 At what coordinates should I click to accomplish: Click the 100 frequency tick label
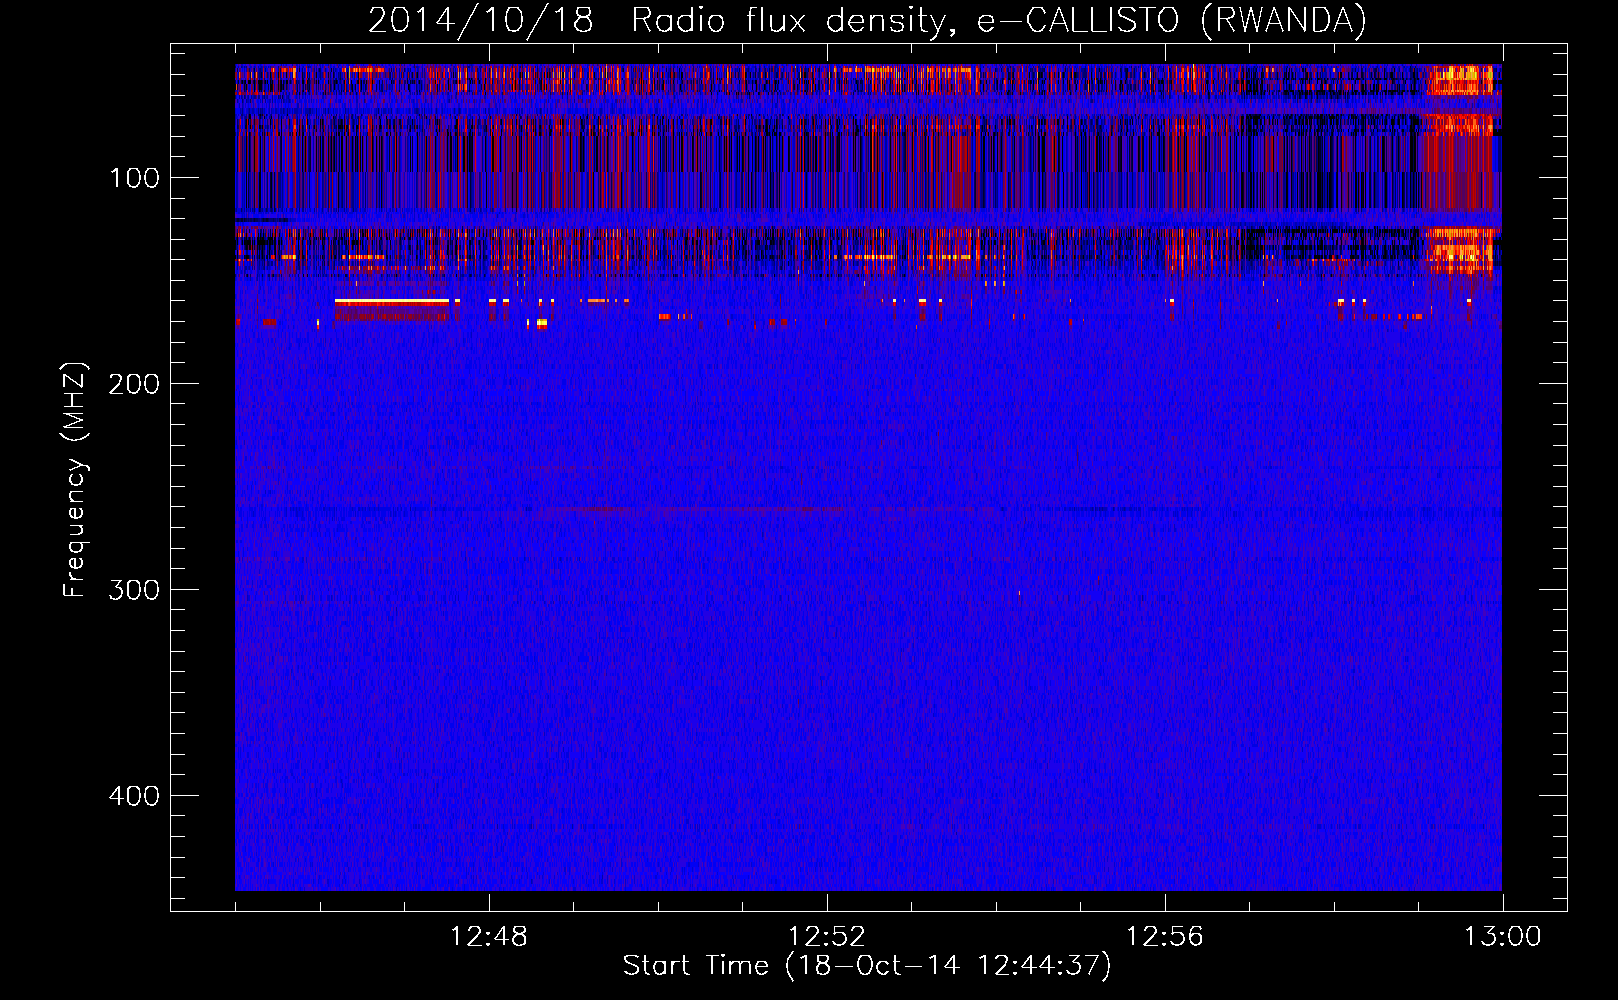coord(135,178)
